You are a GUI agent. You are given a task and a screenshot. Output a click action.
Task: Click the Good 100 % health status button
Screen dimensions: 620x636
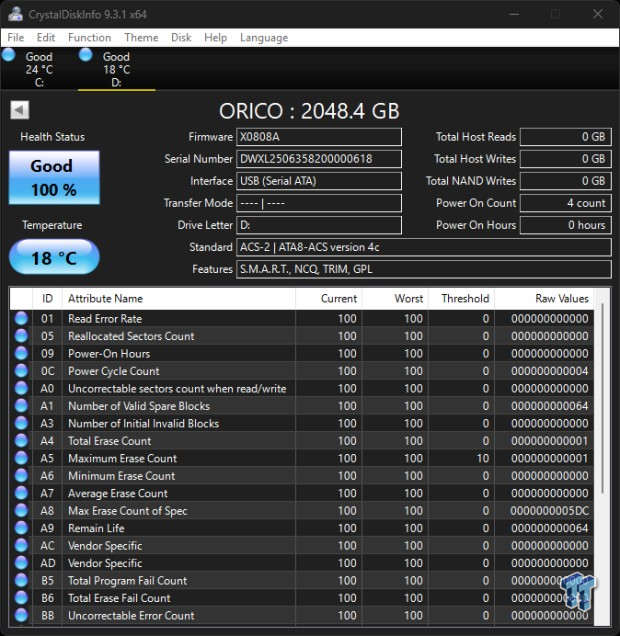click(54, 177)
